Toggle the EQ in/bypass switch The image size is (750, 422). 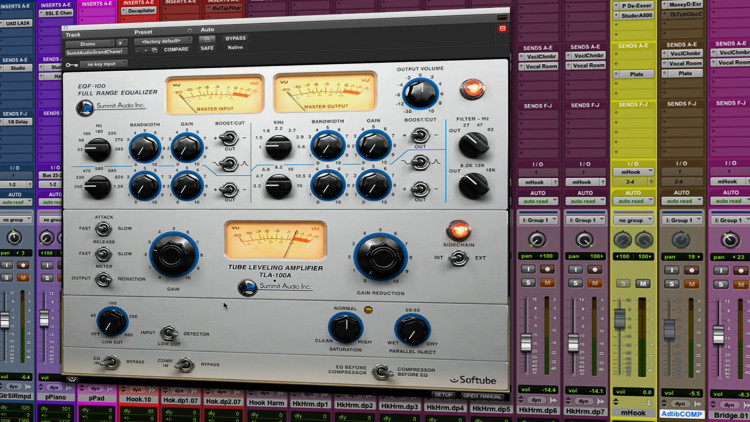coord(111,362)
